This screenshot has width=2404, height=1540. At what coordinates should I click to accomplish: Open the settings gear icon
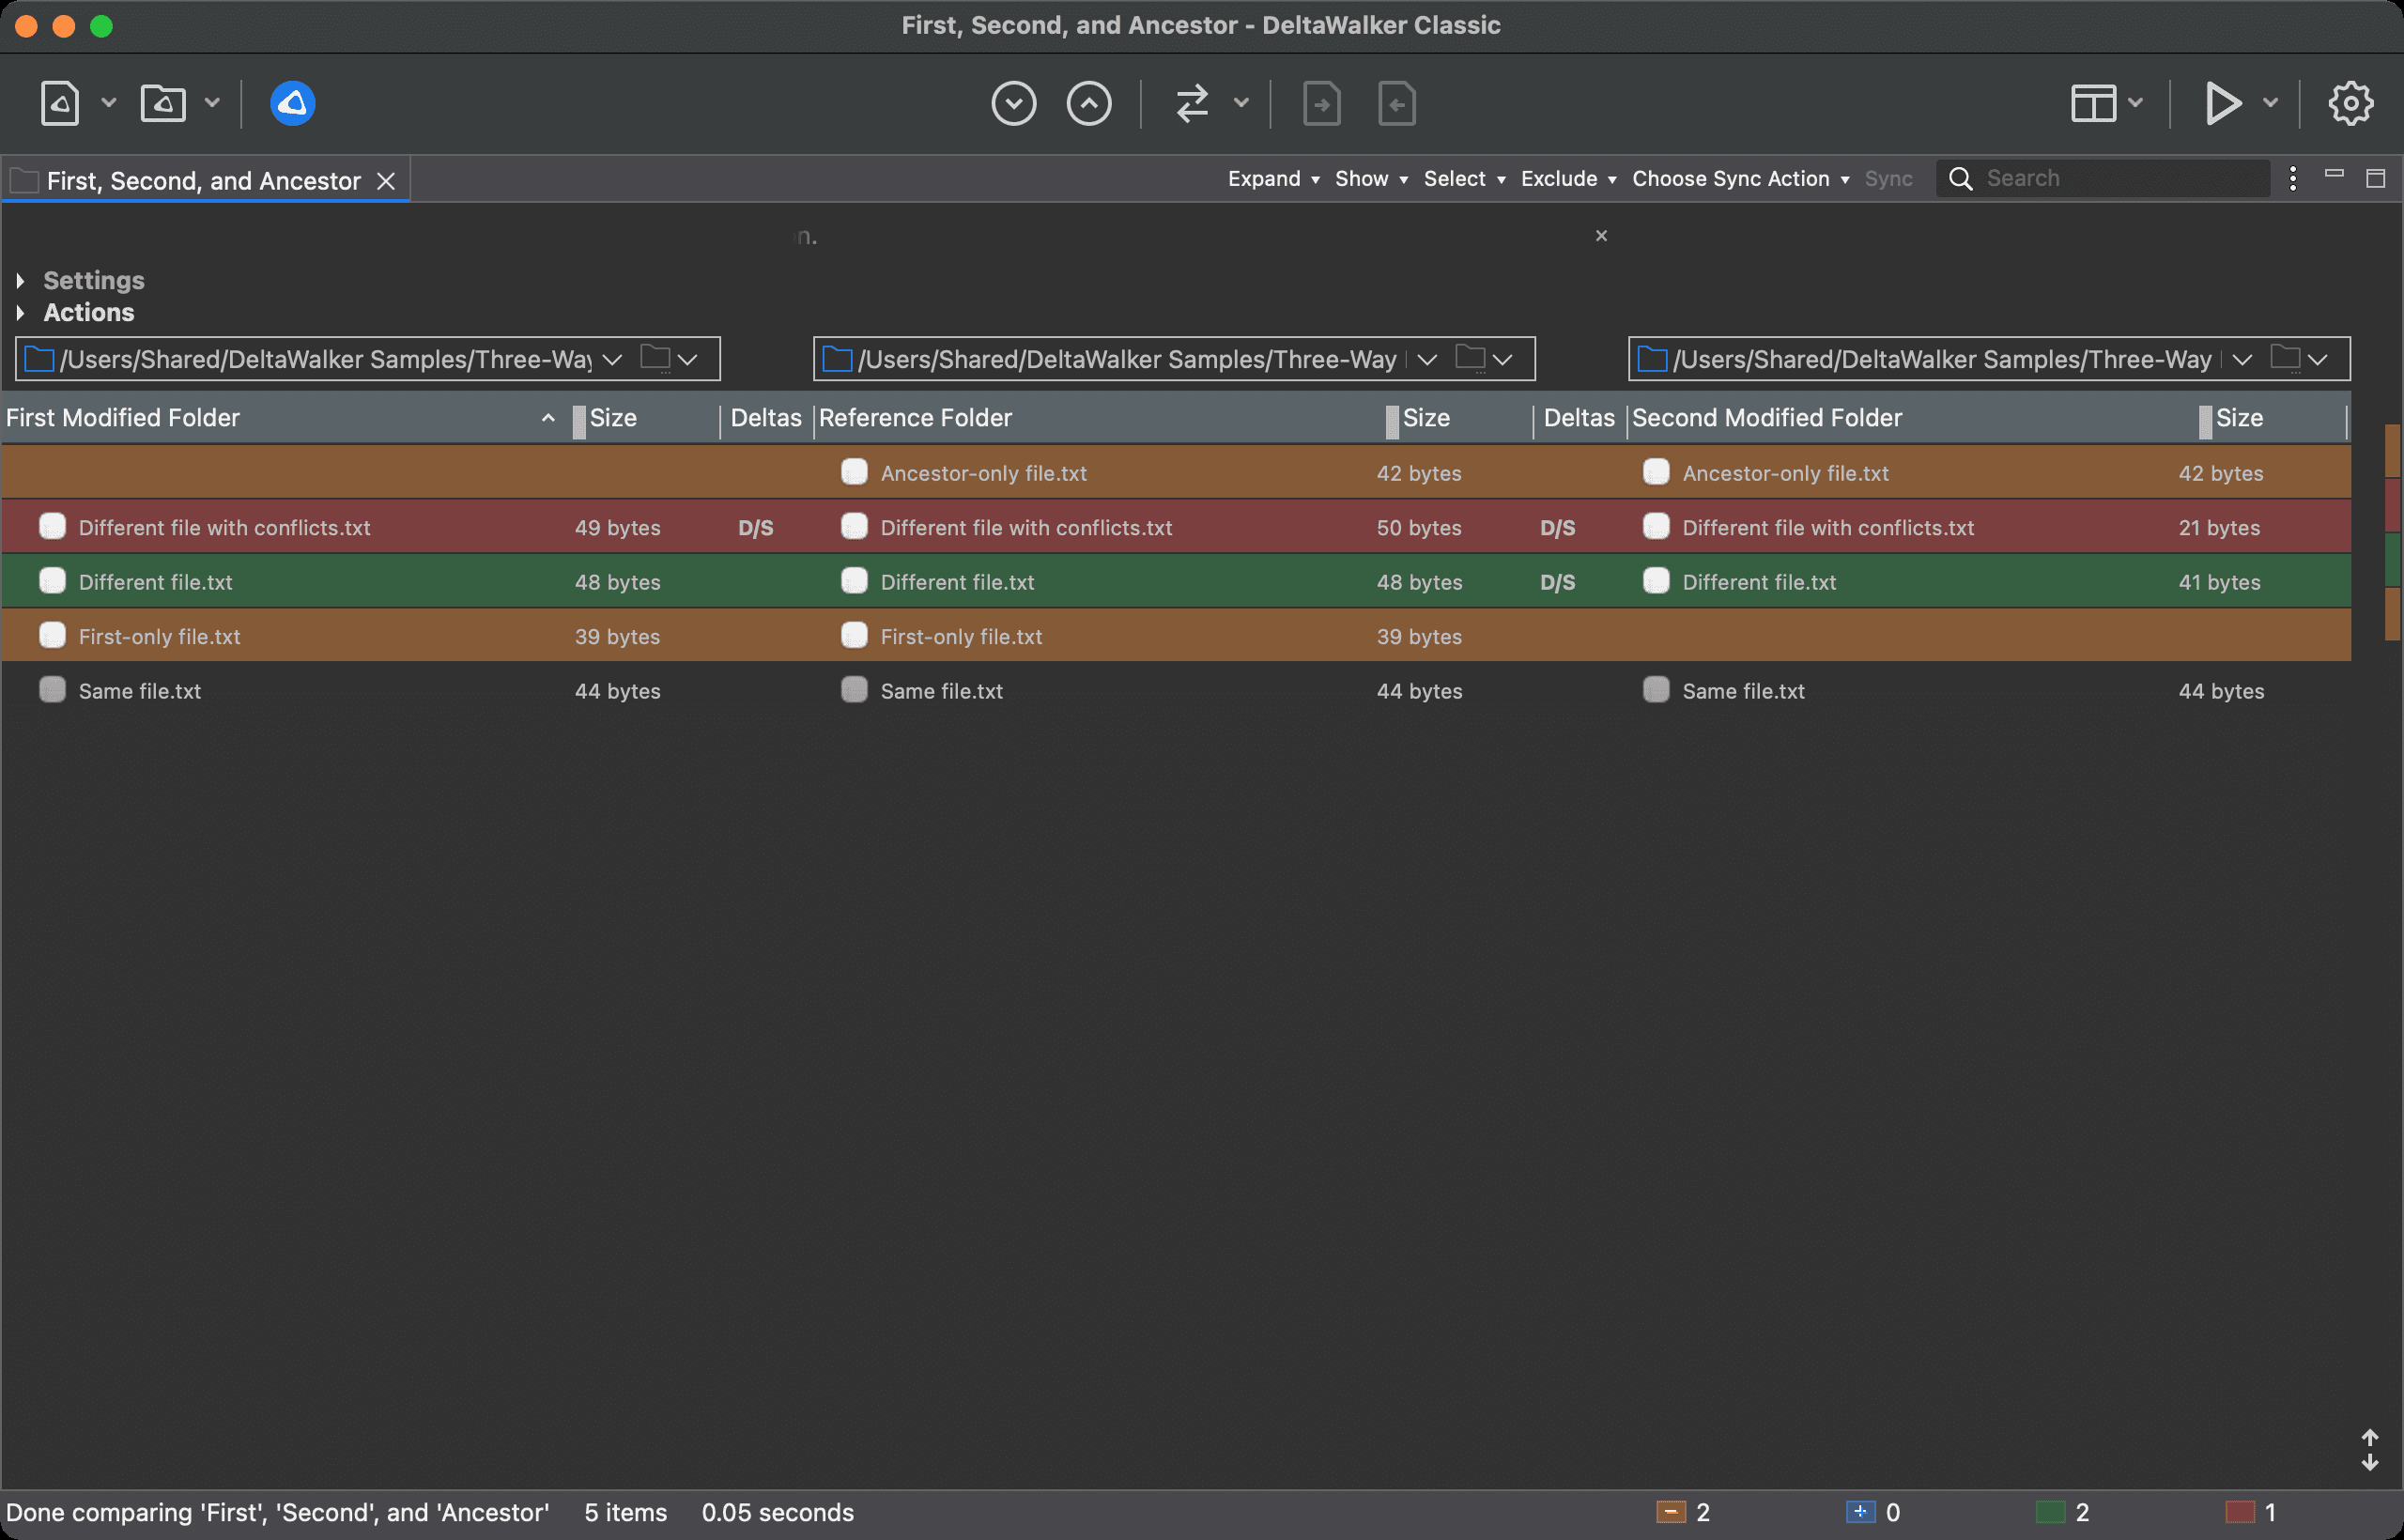pos(2350,103)
